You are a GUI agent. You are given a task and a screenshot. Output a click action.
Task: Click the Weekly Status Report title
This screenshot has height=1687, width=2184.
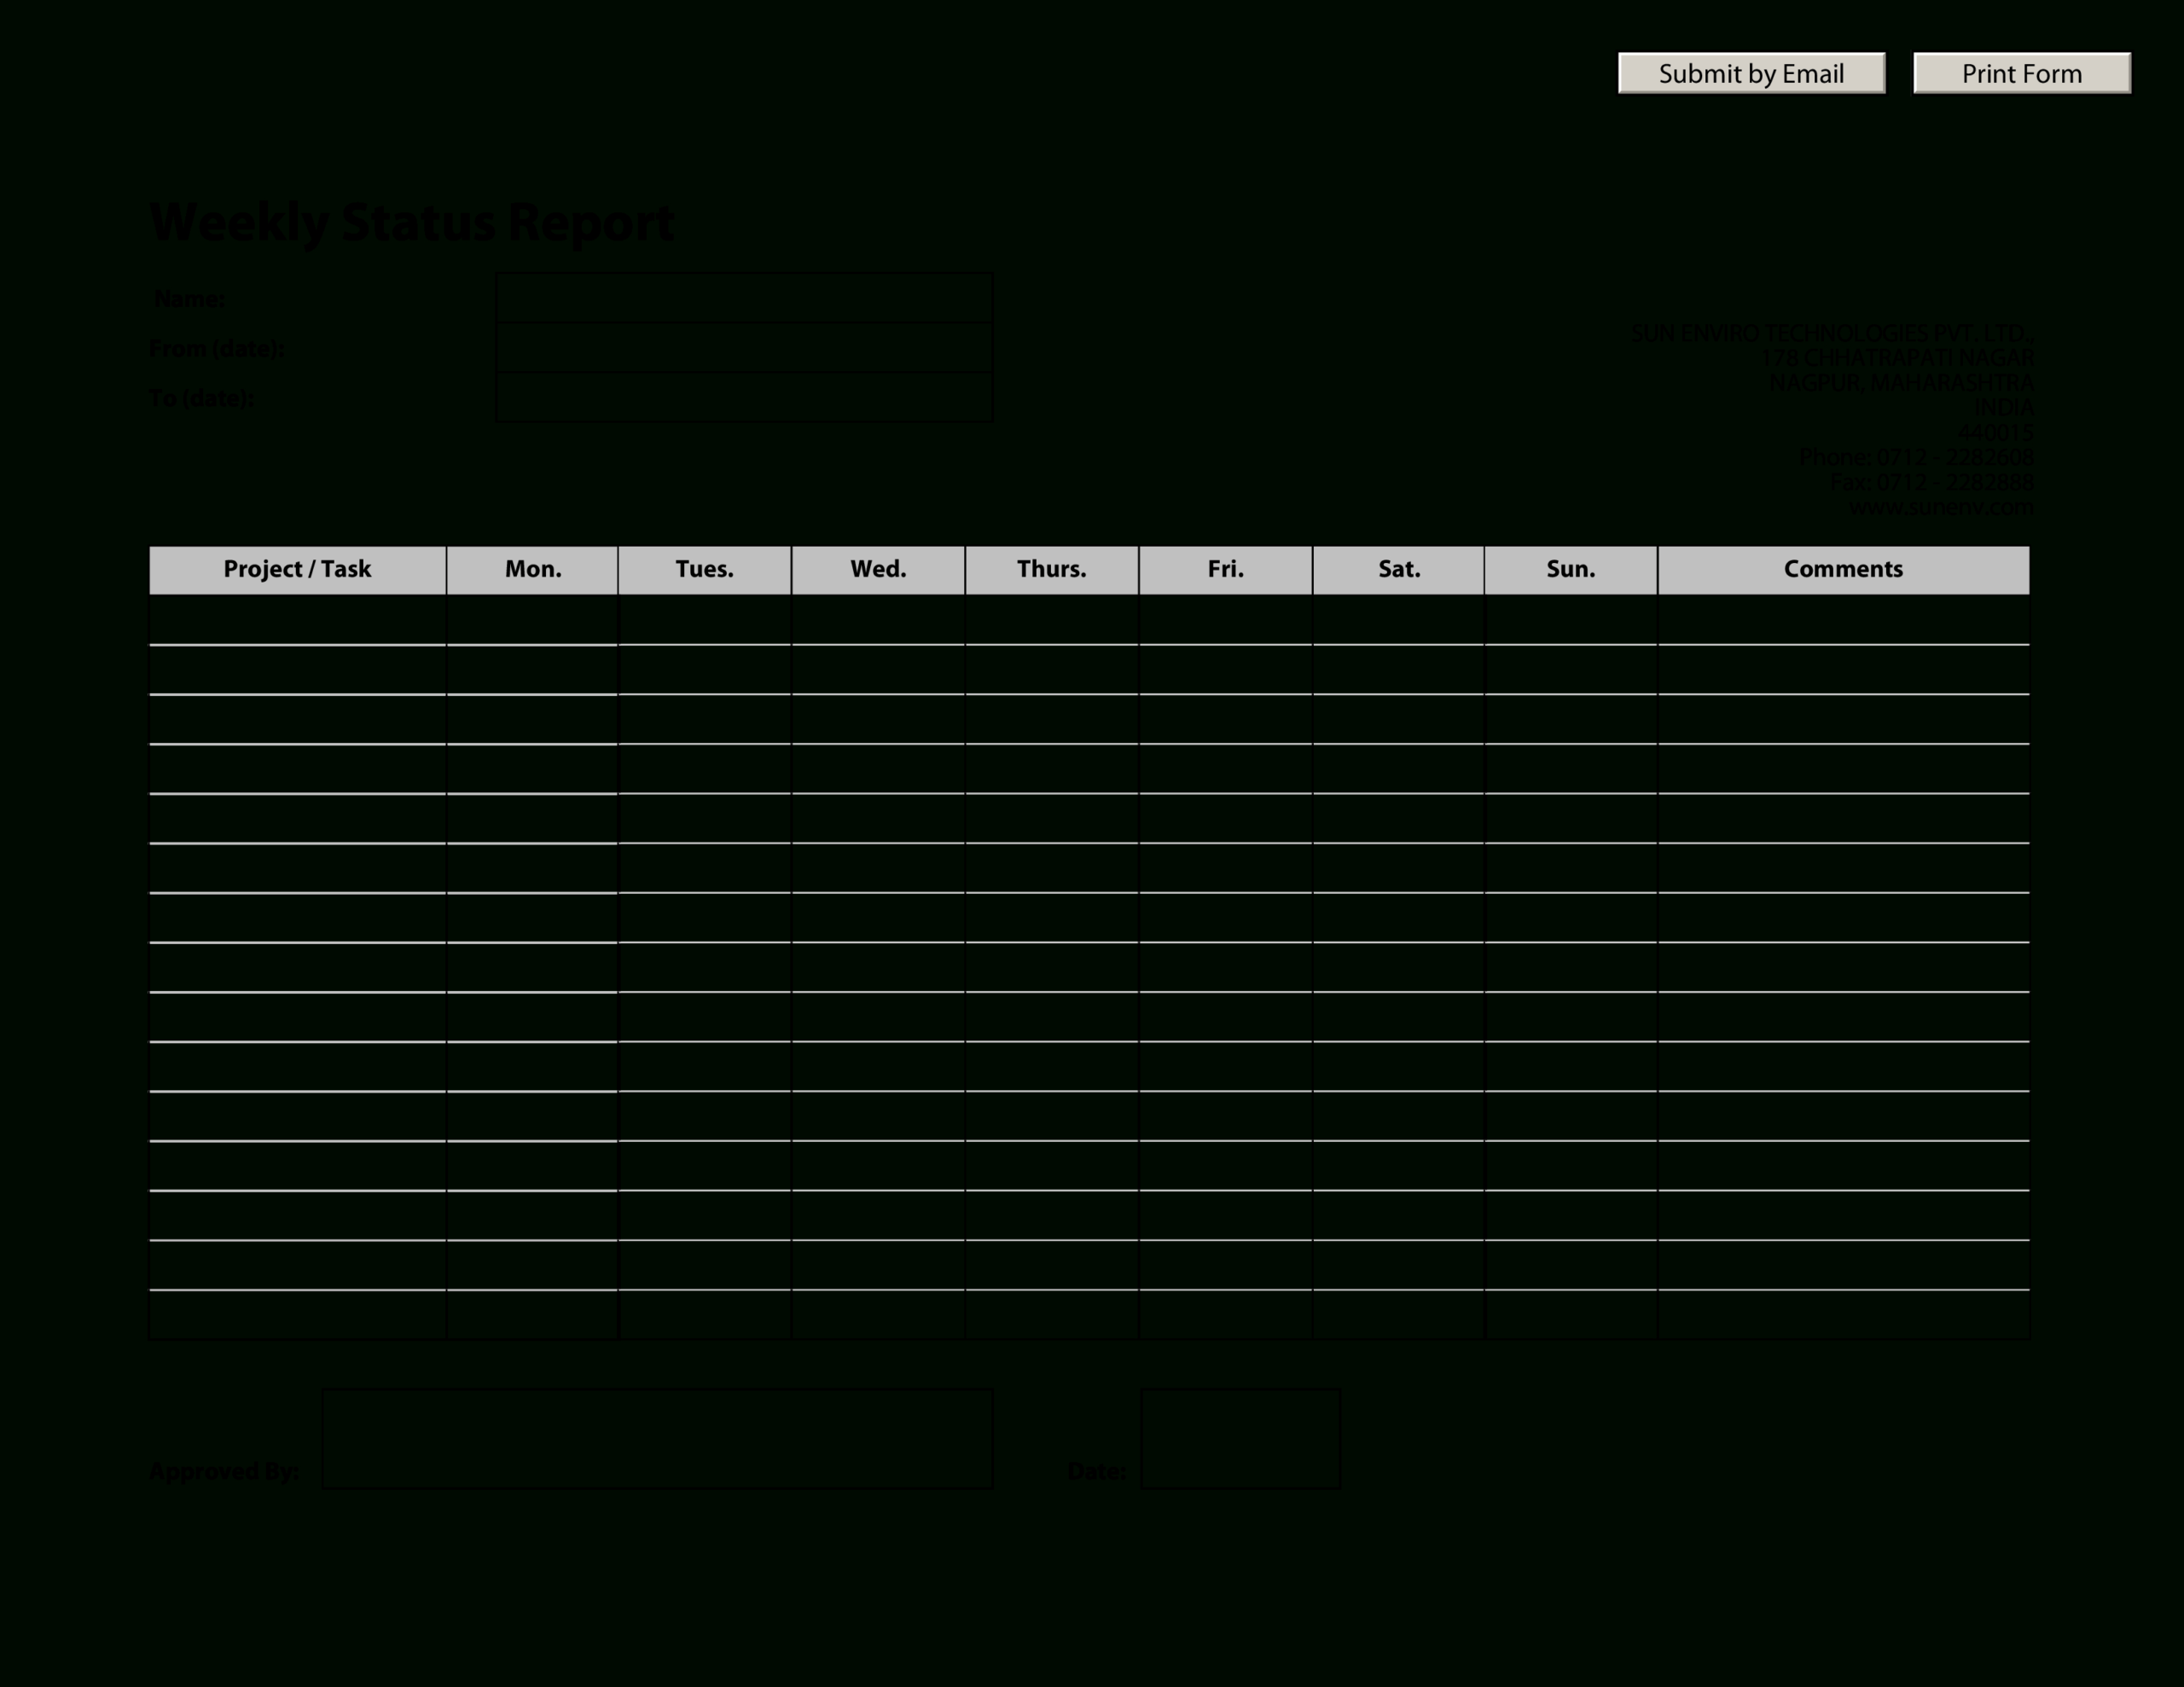tap(409, 220)
